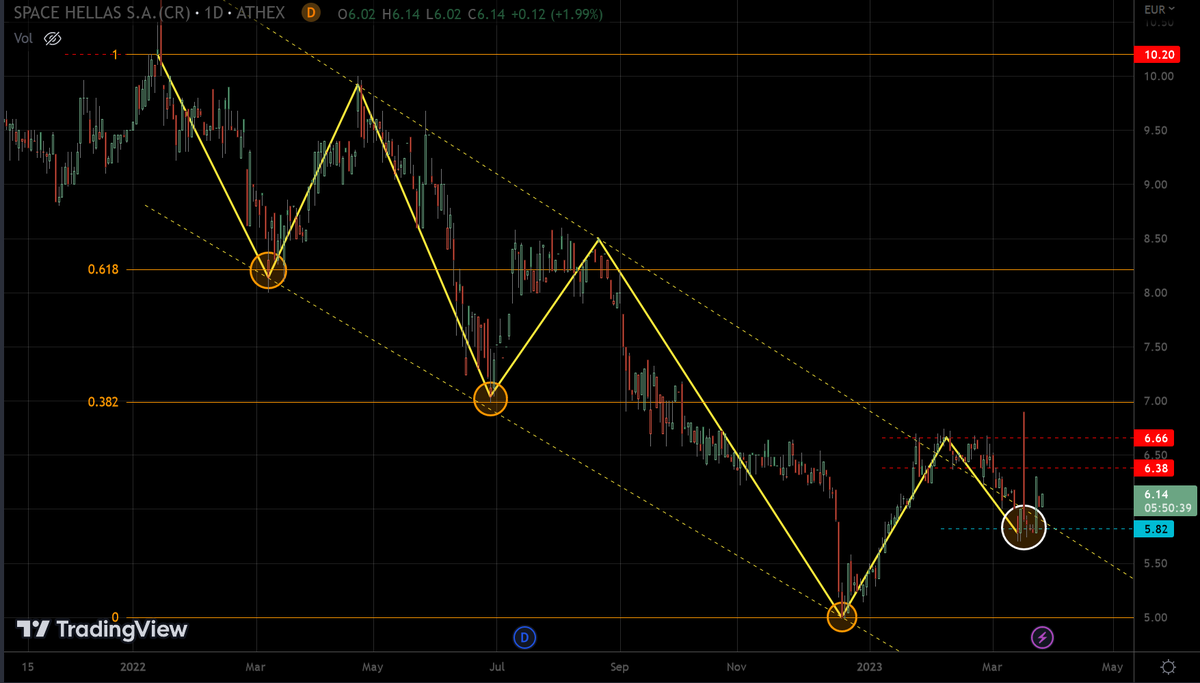Click the 9.00 price axis label
Image resolution: width=1200 pixels, height=683 pixels.
(1157, 185)
